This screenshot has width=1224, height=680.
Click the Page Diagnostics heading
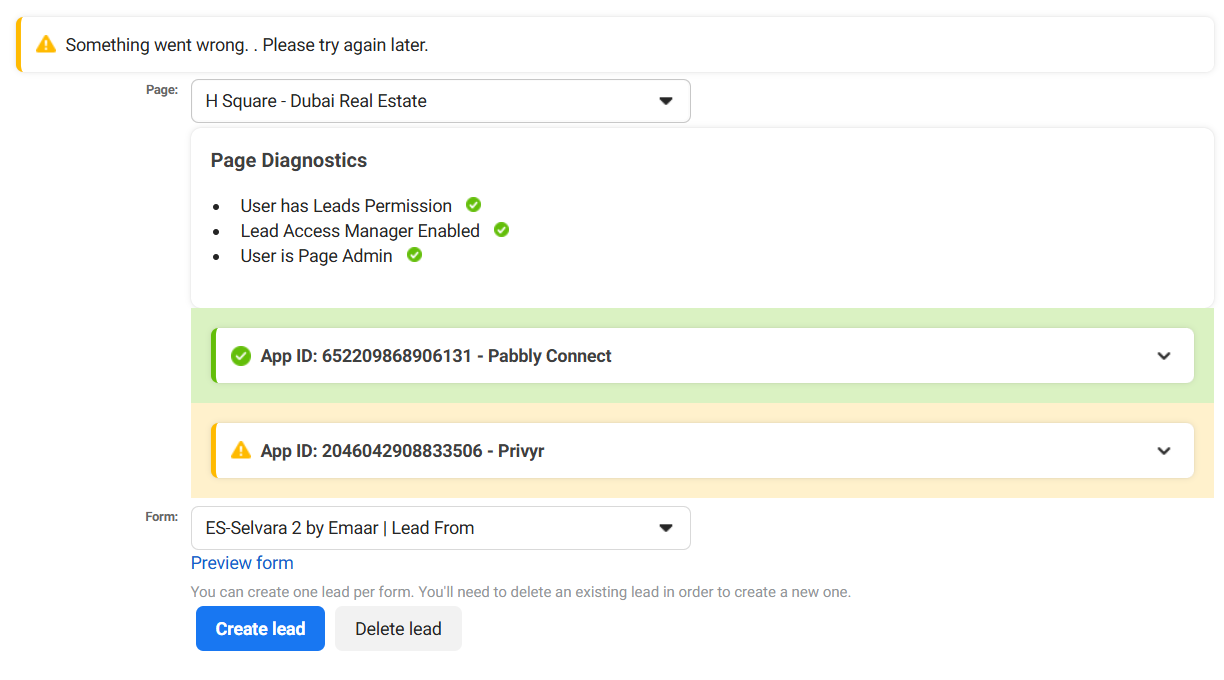pos(289,160)
